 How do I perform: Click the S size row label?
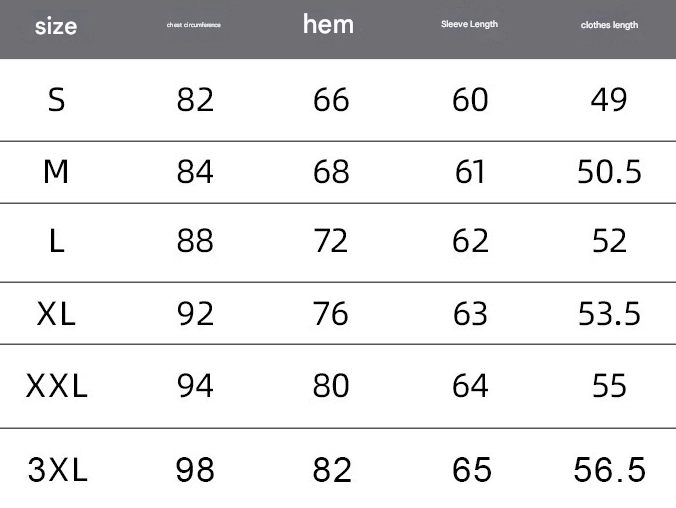tap(56, 100)
